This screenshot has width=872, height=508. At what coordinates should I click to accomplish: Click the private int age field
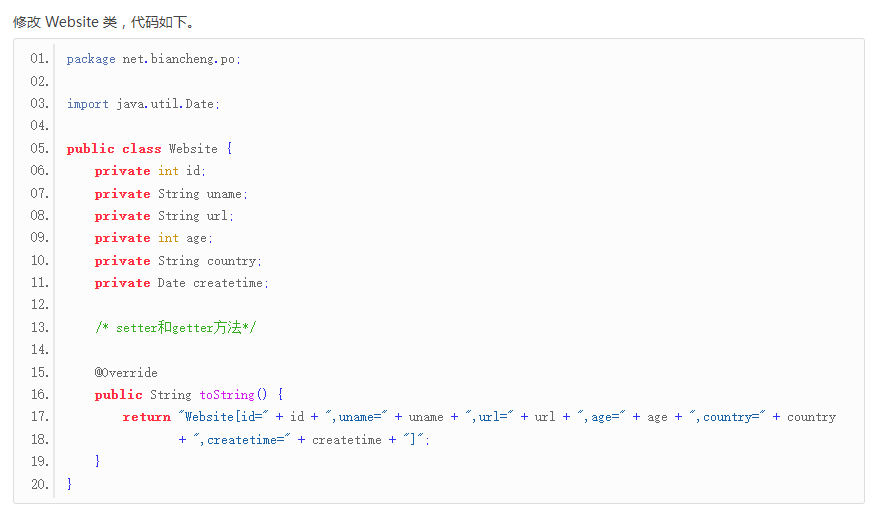tap(154, 238)
